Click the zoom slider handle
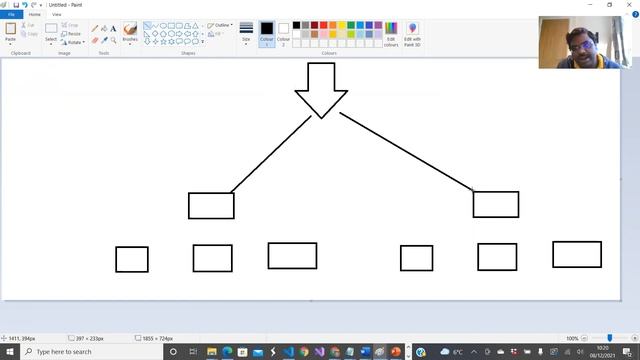 [610, 338]
